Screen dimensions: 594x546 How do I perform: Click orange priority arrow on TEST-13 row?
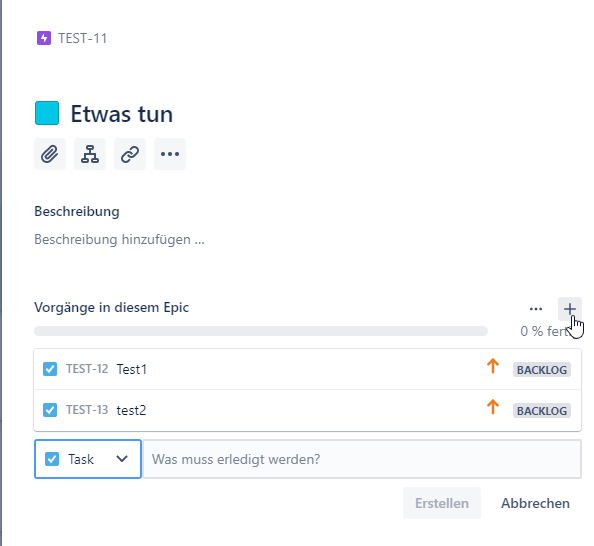[x=493, y=407]
